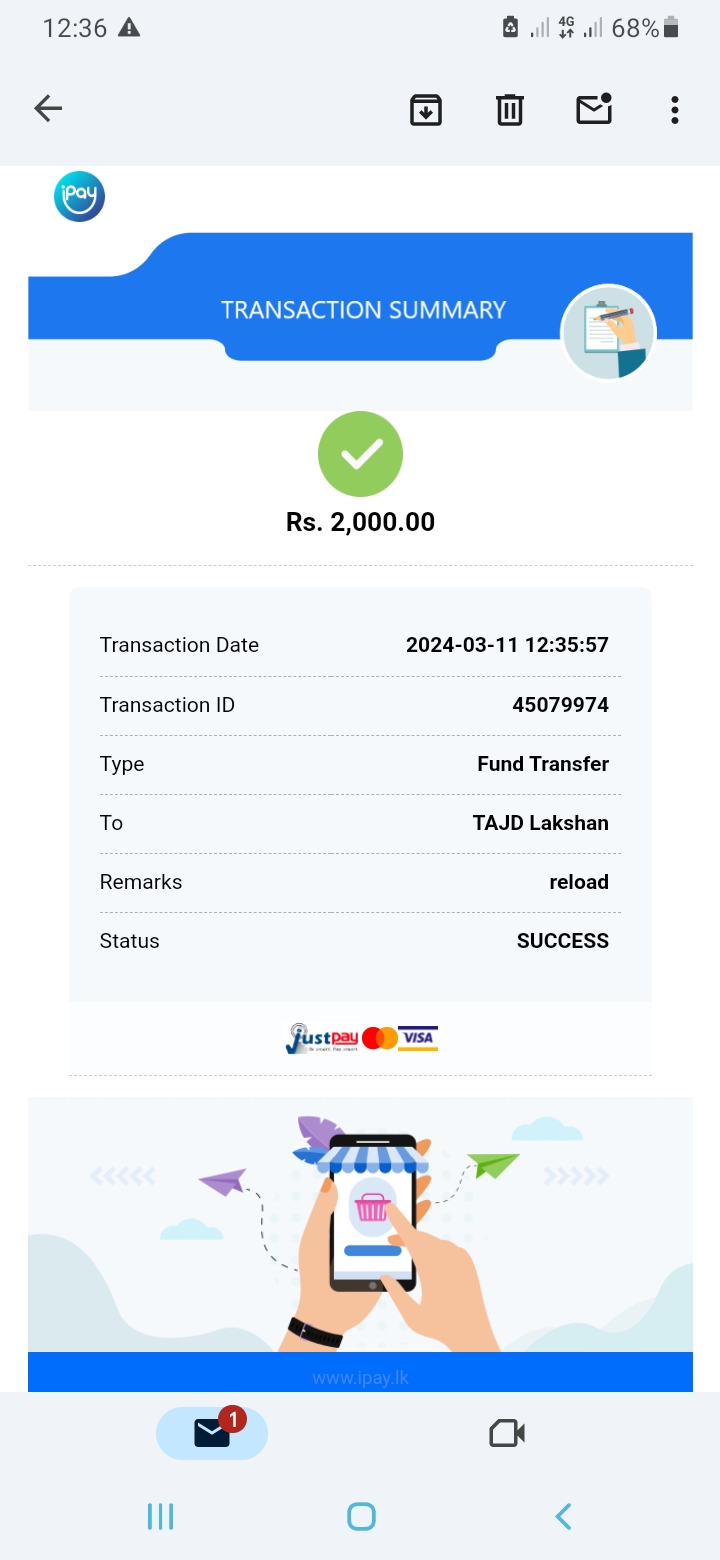This screenshot has width=720, height=1560.
Task: Tap the Transaction ID number 45079974
Action: [x=560, y=705]
